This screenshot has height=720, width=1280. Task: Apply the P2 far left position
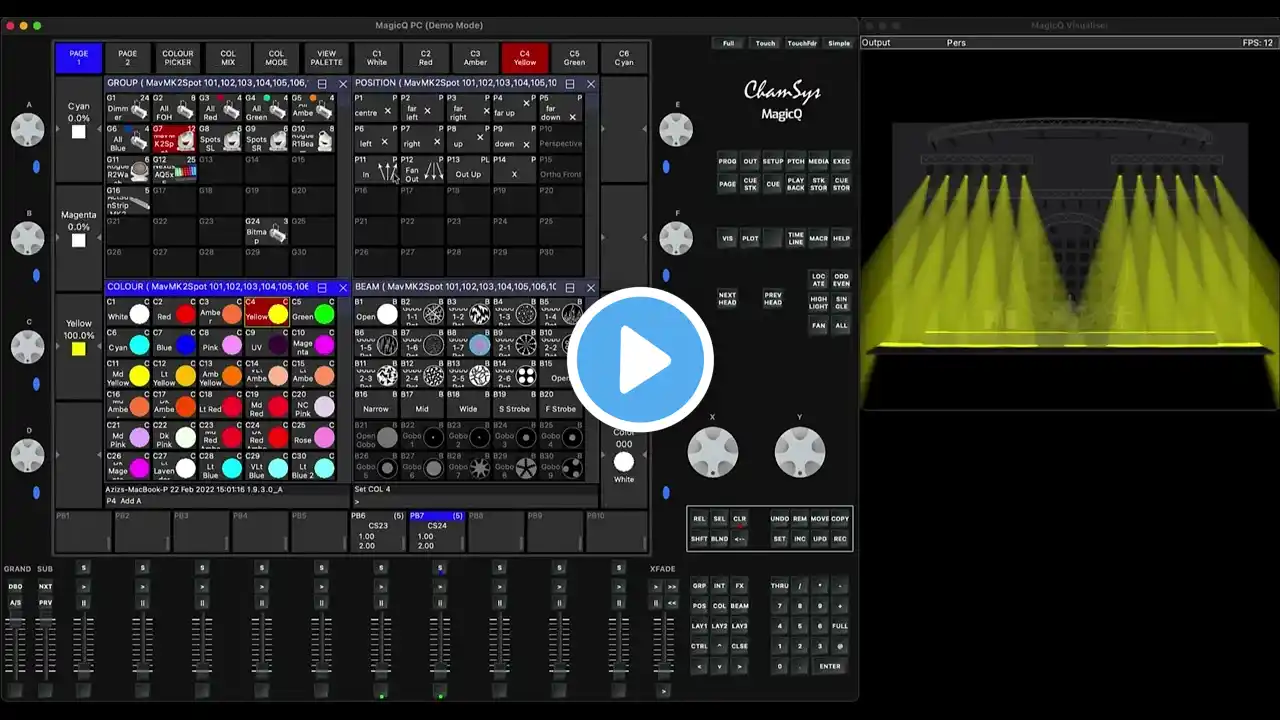point(422,108)
